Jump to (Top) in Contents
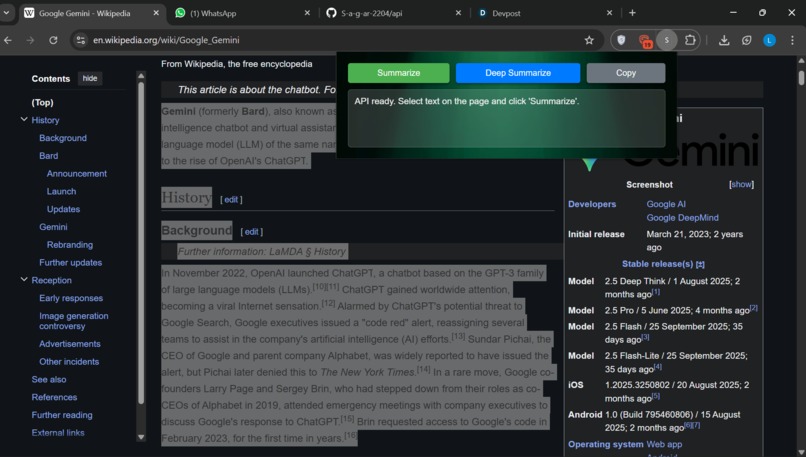806x457 pixels. [42, 102]
